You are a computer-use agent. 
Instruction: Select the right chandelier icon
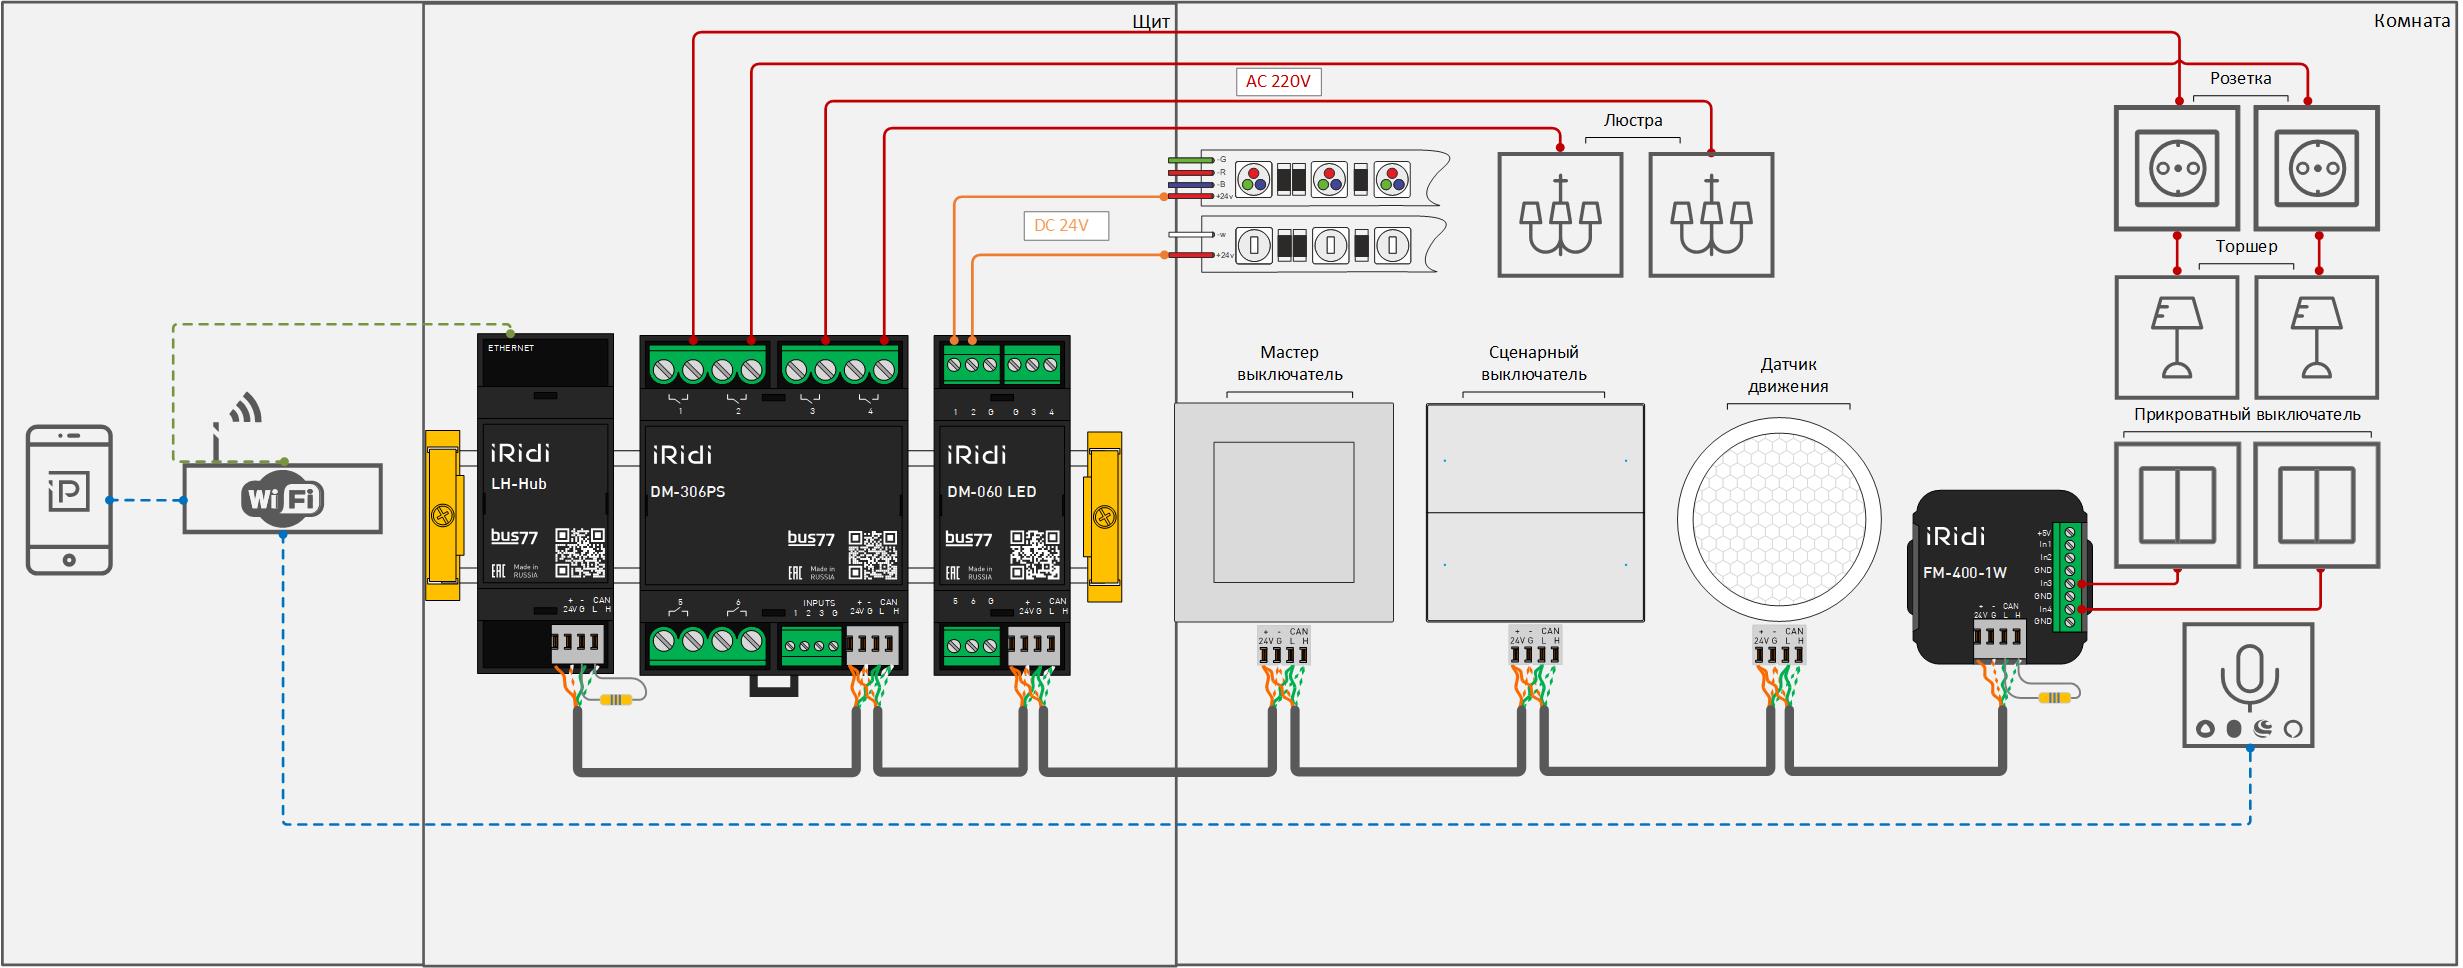(x=1711, y=215)
